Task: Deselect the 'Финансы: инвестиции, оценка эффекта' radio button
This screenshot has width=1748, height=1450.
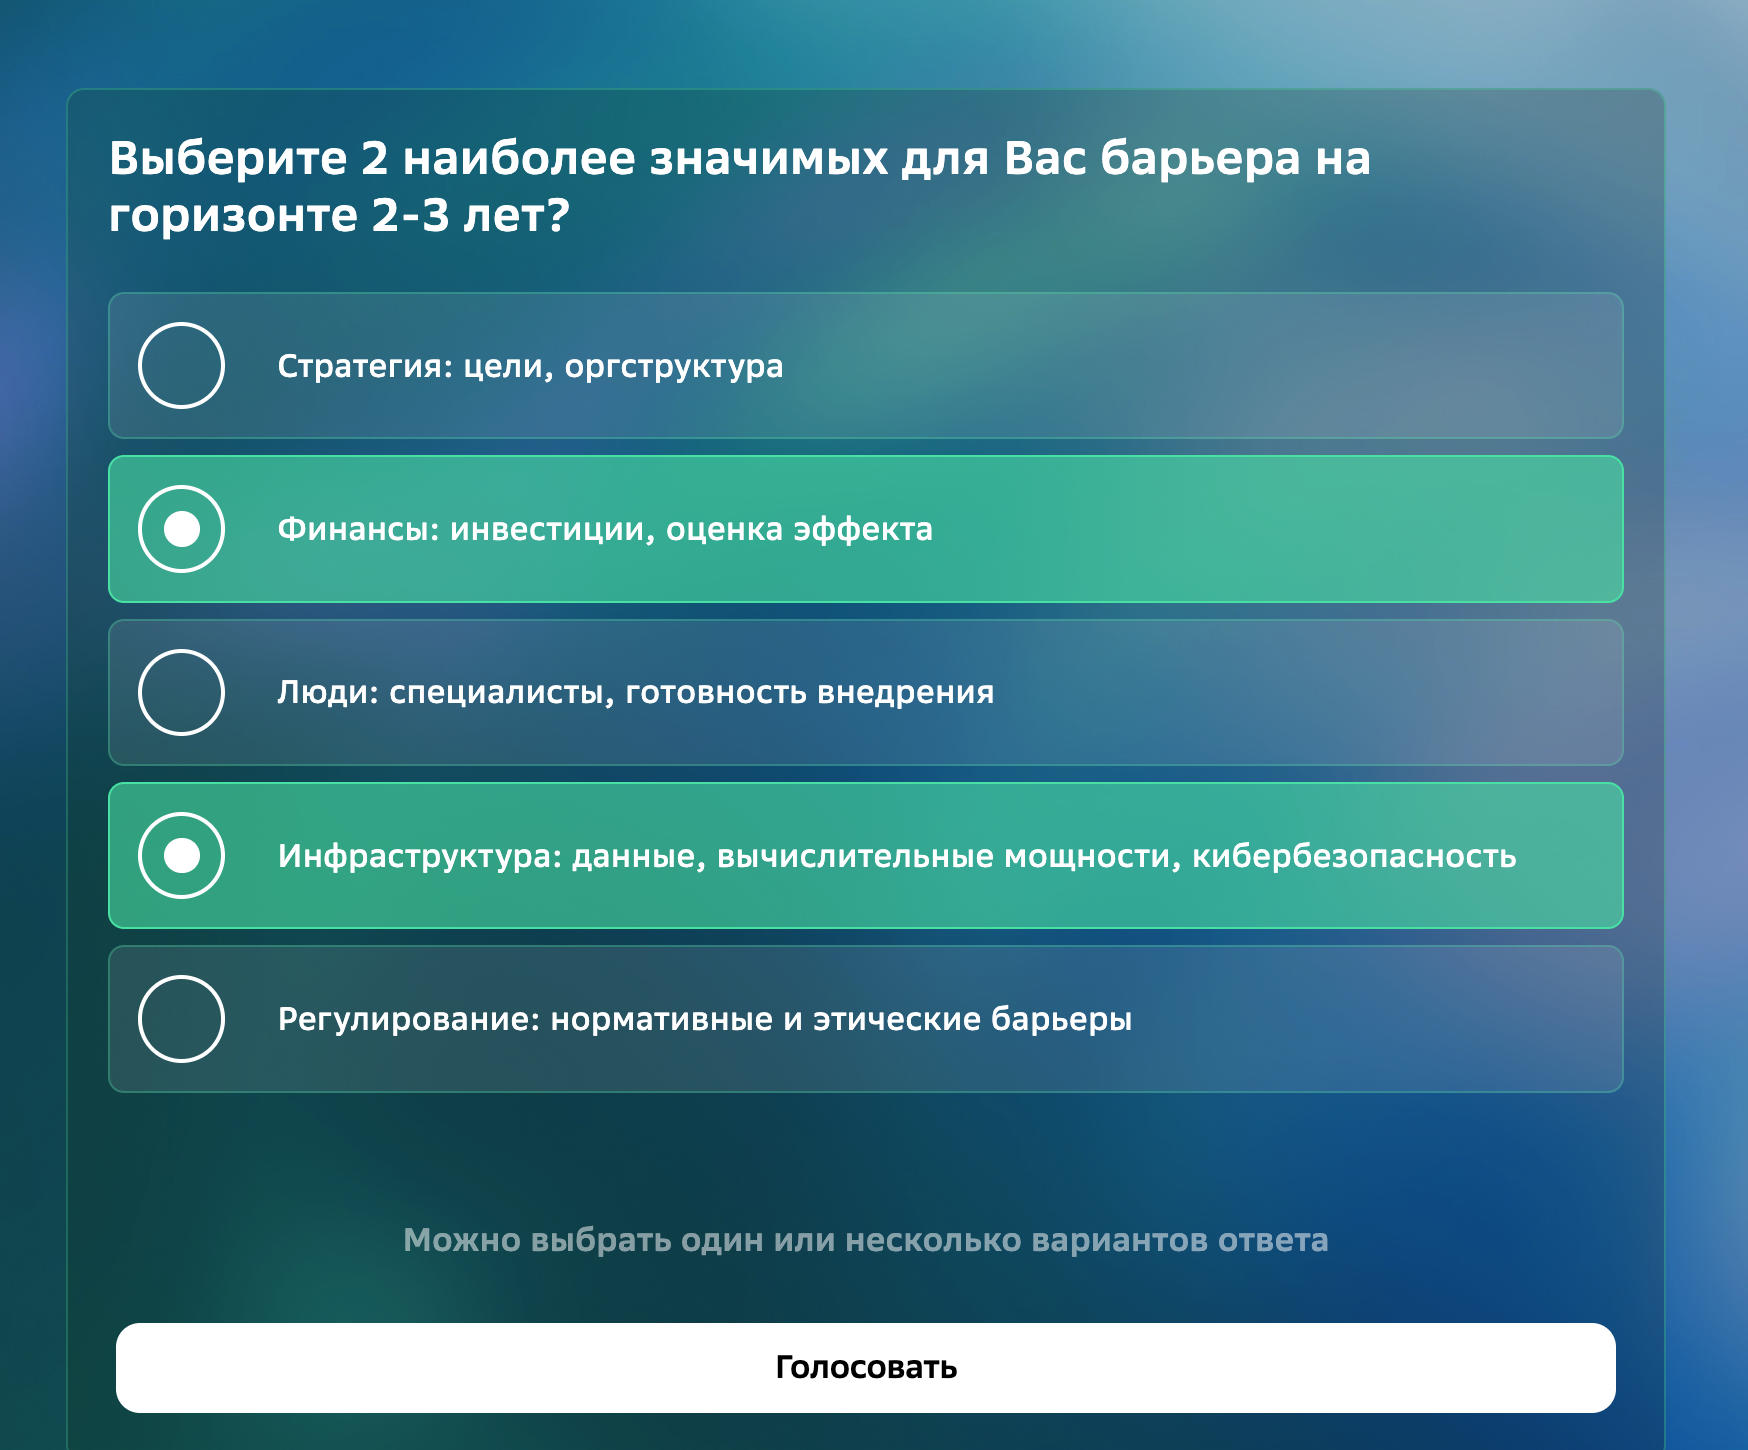Action: click(x=181, y=529)
